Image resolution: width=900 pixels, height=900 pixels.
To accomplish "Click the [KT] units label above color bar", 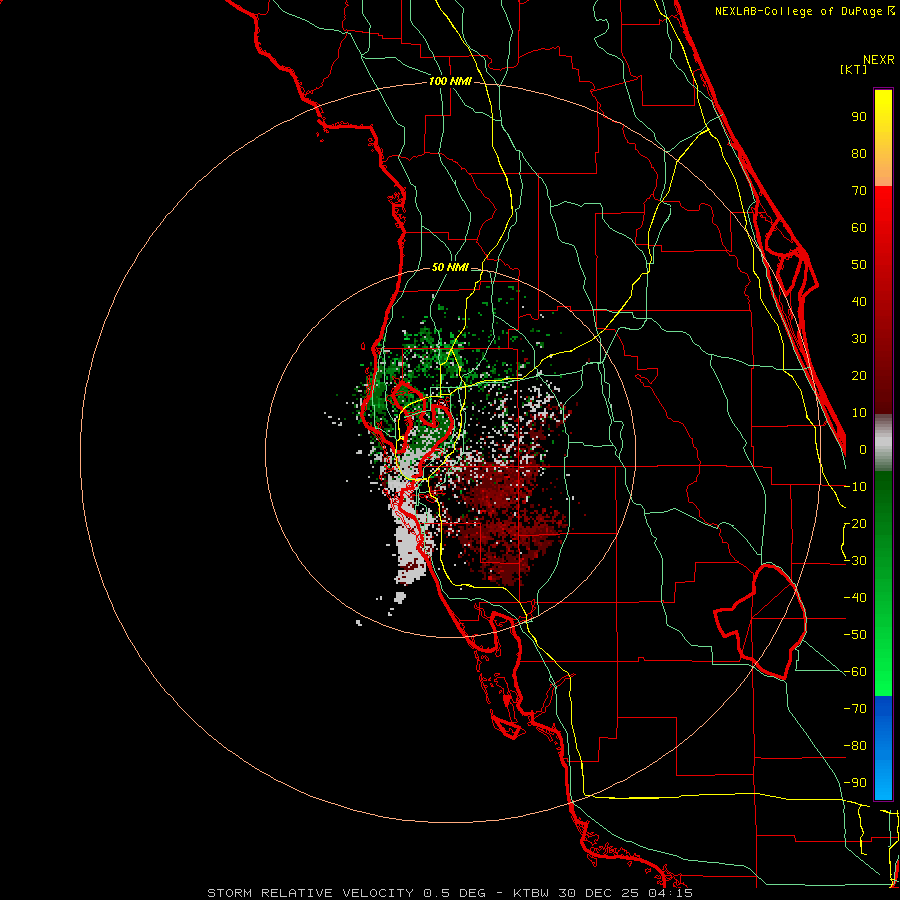I will (854, 69).
